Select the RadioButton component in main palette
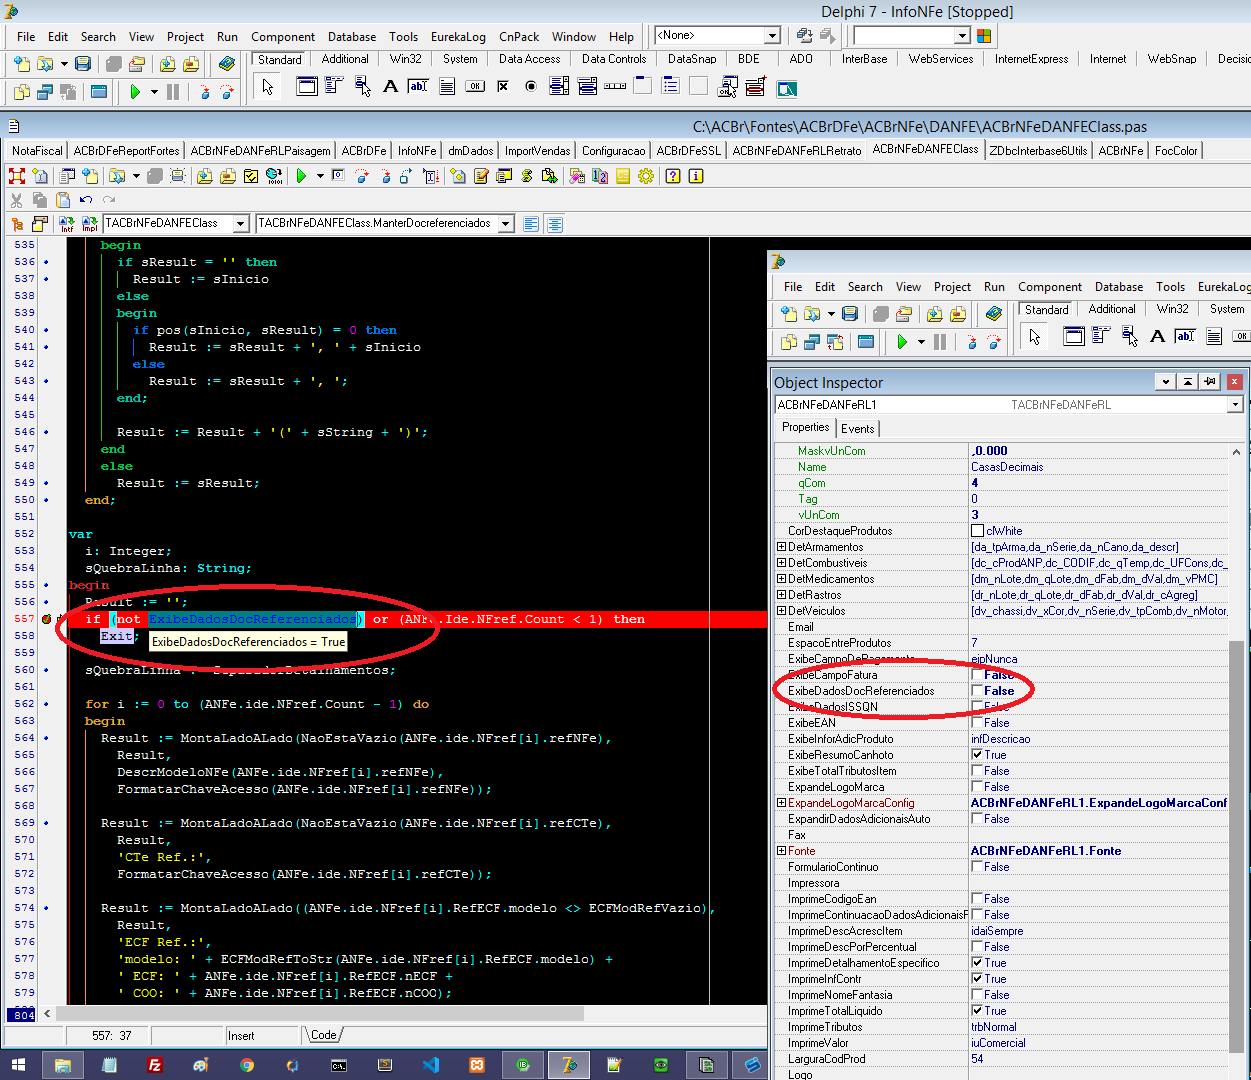1251x1080 pixels. pyautogui.click(x=531, y=86)
